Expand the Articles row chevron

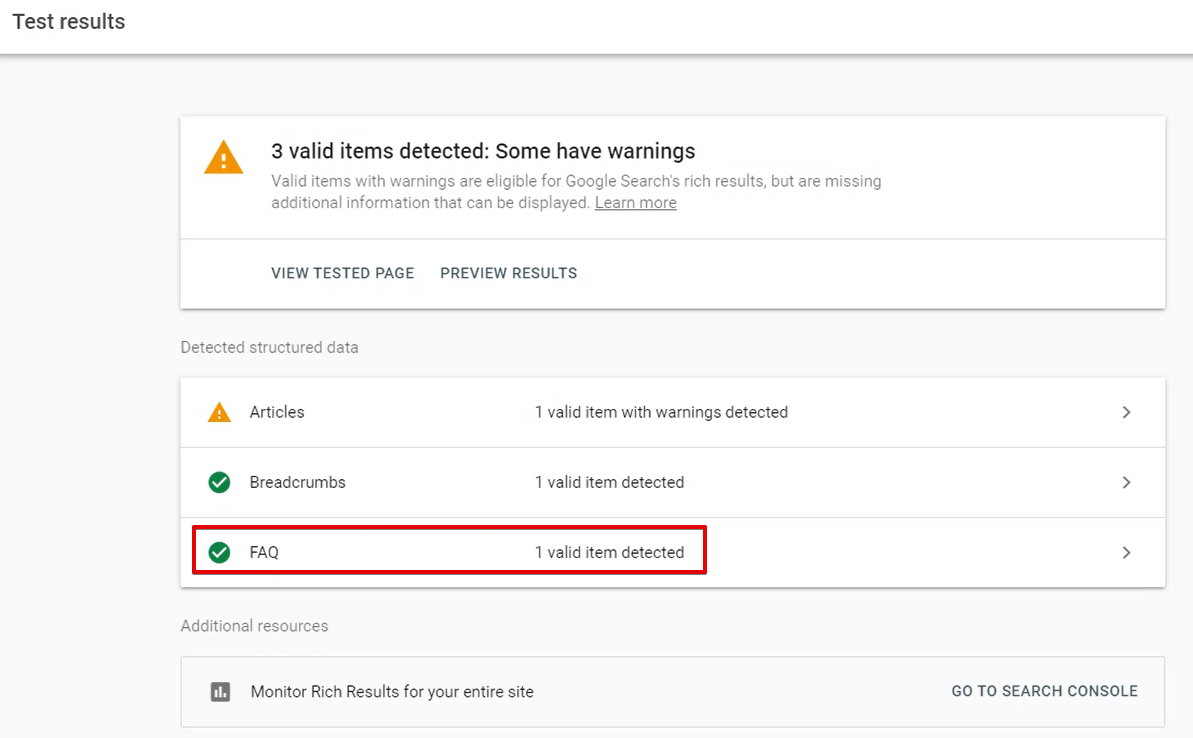1127,412
